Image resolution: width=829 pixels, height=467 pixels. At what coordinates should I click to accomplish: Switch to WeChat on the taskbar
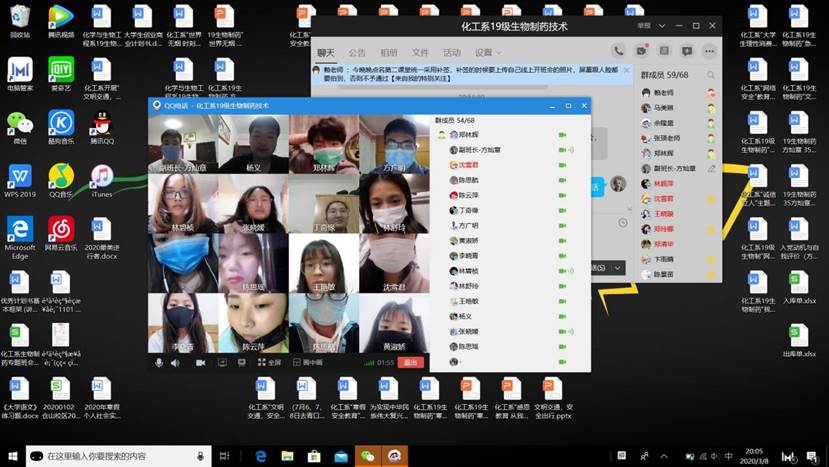pos(367,456)
